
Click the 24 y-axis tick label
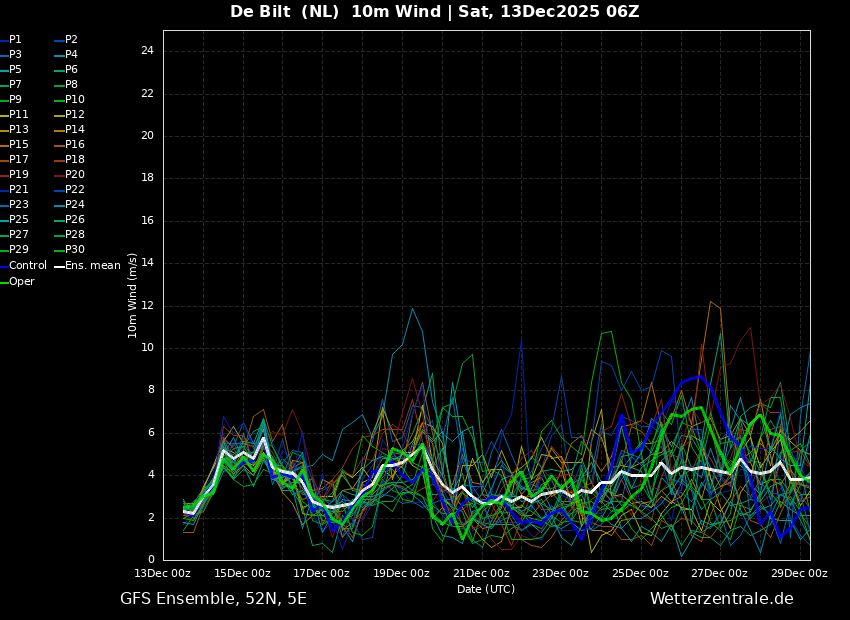(147, 51)
